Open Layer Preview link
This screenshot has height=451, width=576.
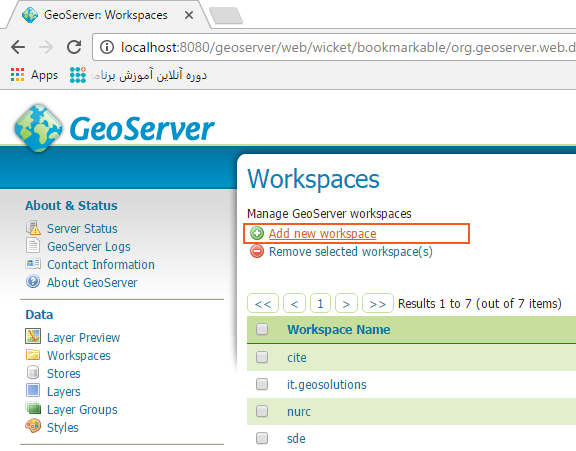coord(84,338)
